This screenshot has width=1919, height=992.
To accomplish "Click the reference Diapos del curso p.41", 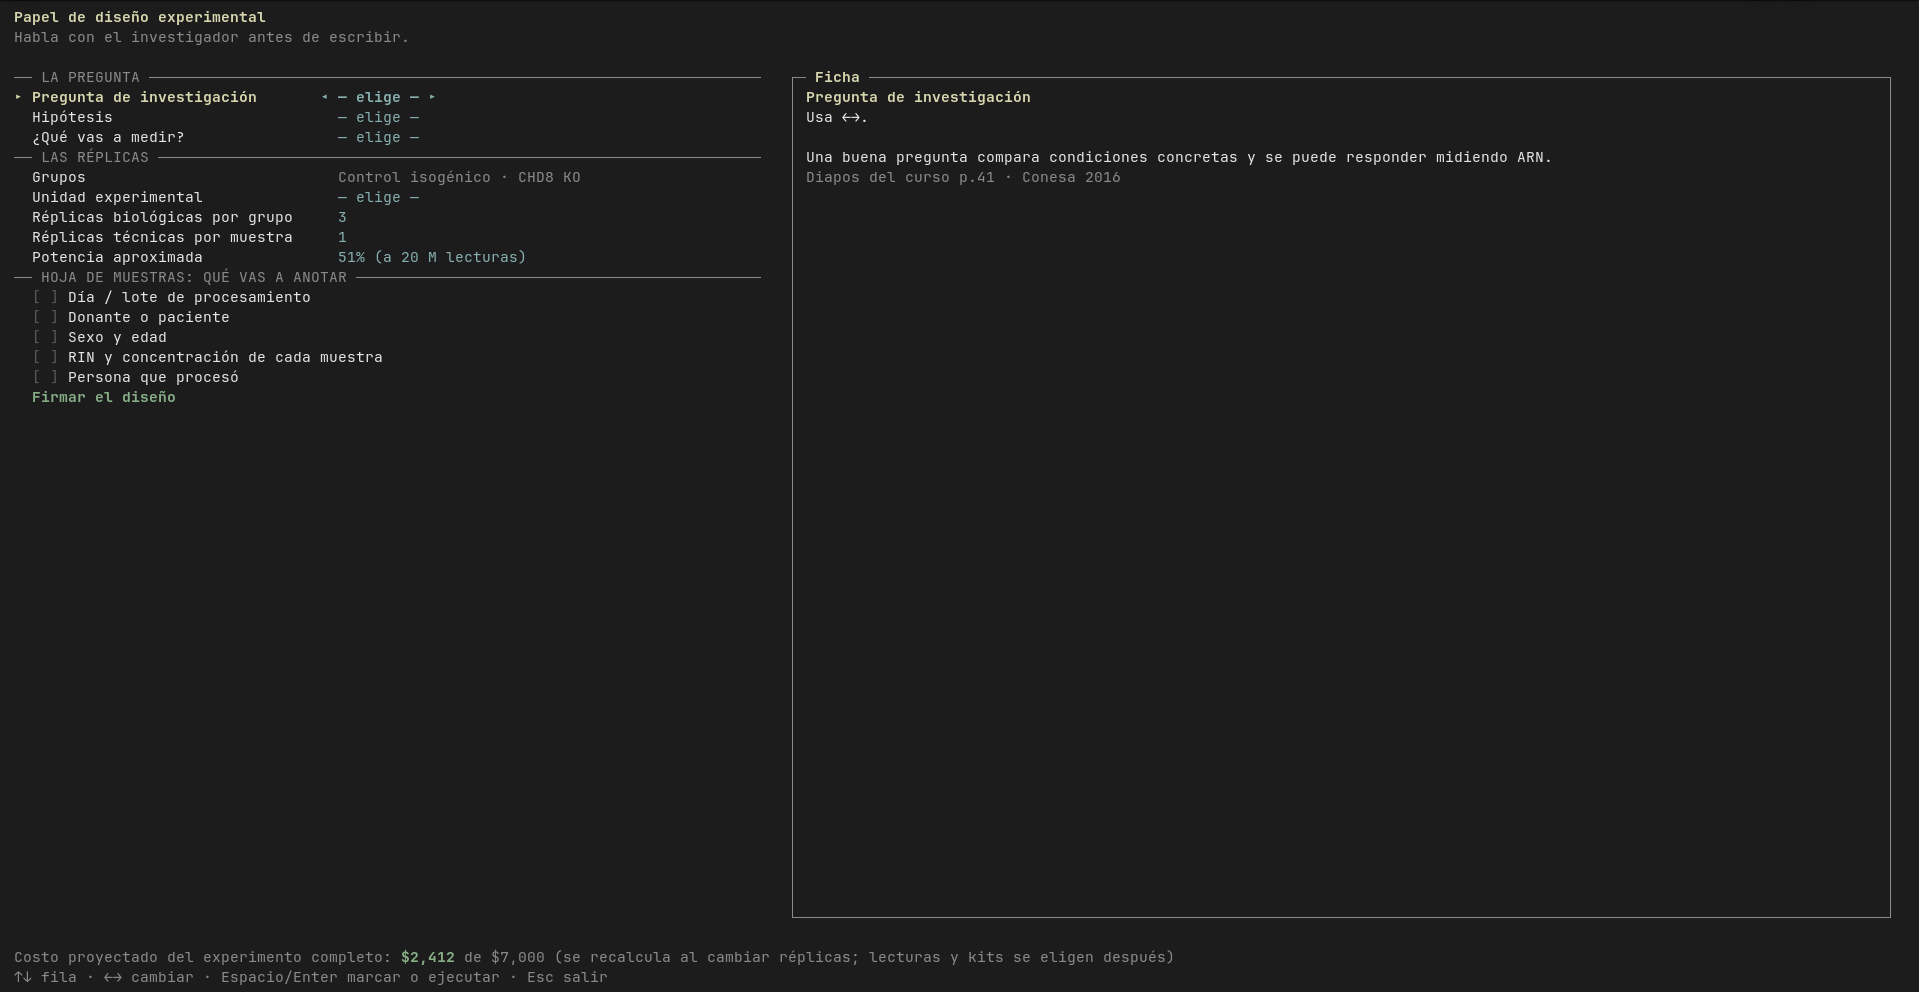I will [900, 177].
